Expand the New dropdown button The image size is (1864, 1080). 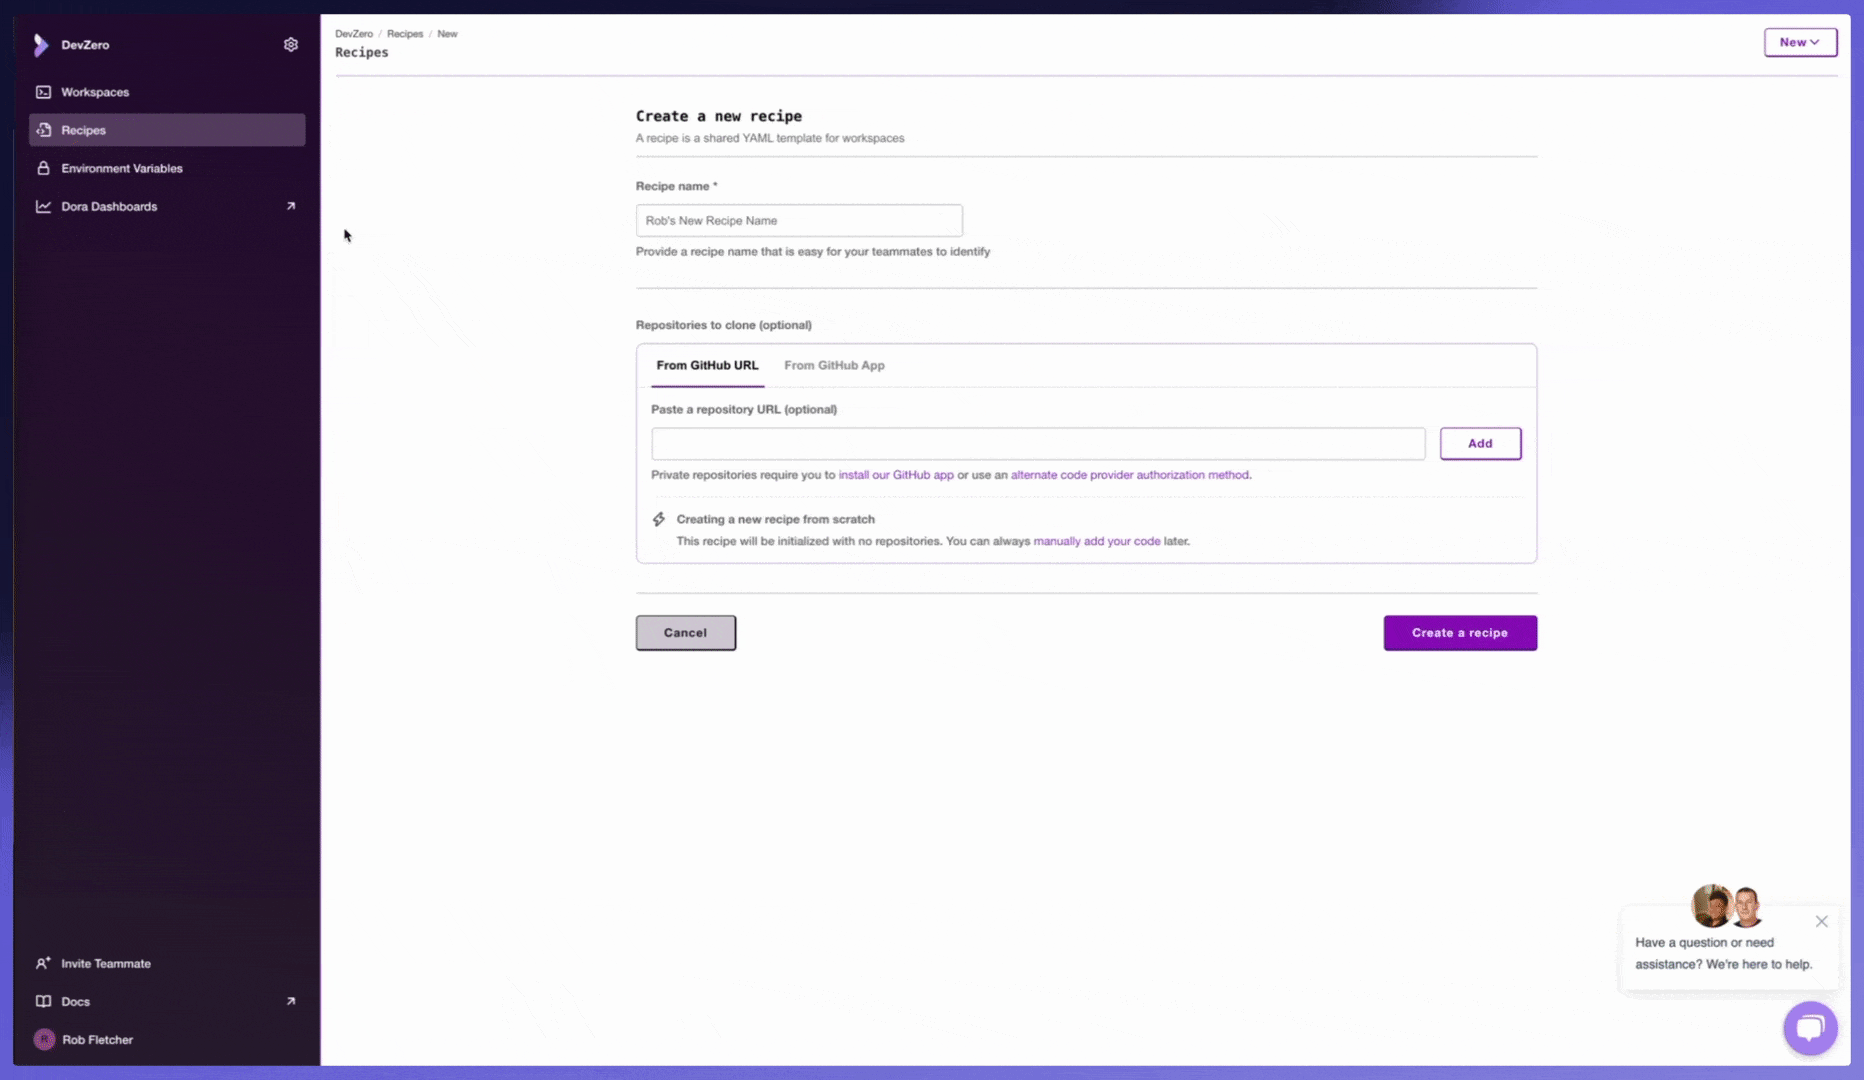click(x=1799, y=42)
